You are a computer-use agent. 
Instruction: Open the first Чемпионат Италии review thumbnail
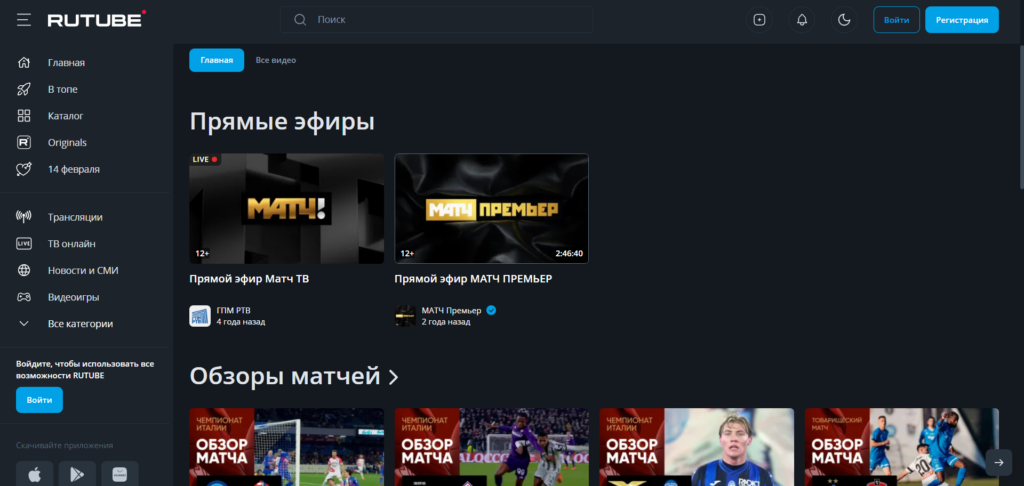click(x=287, y=447)
